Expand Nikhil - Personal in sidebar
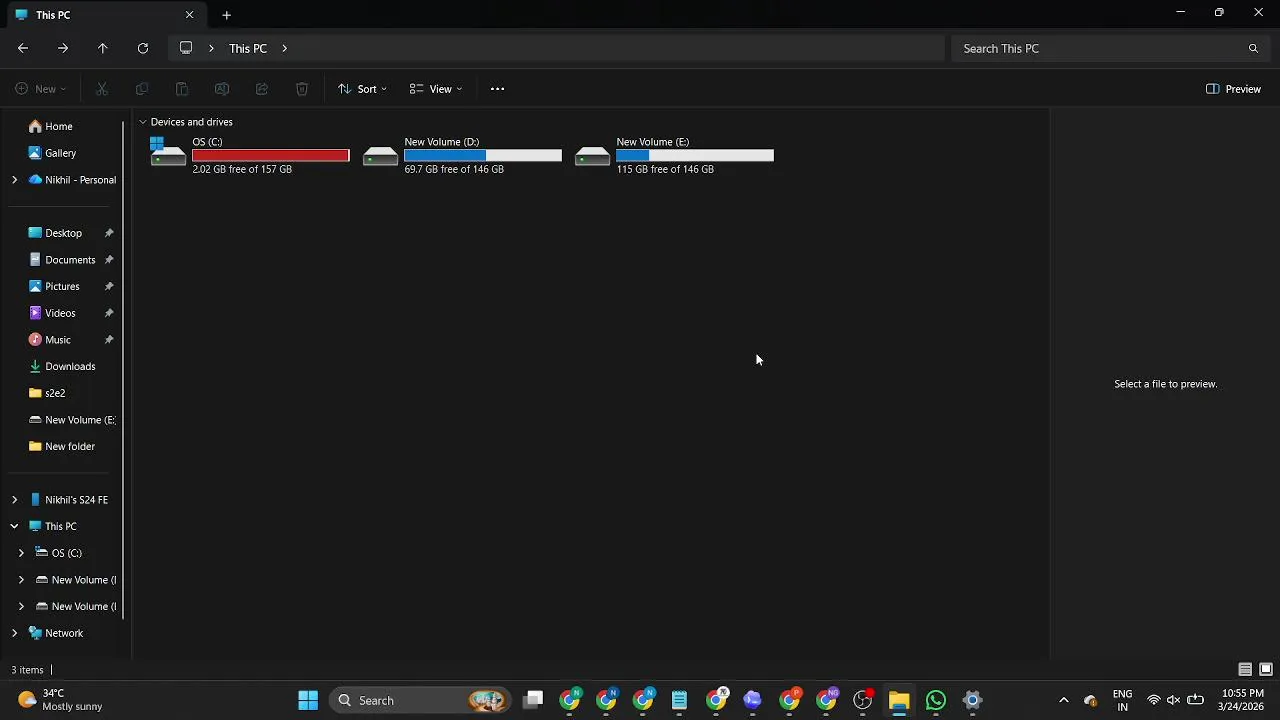1280x720 pixels. pyautogui.click(x=14, y=180)
